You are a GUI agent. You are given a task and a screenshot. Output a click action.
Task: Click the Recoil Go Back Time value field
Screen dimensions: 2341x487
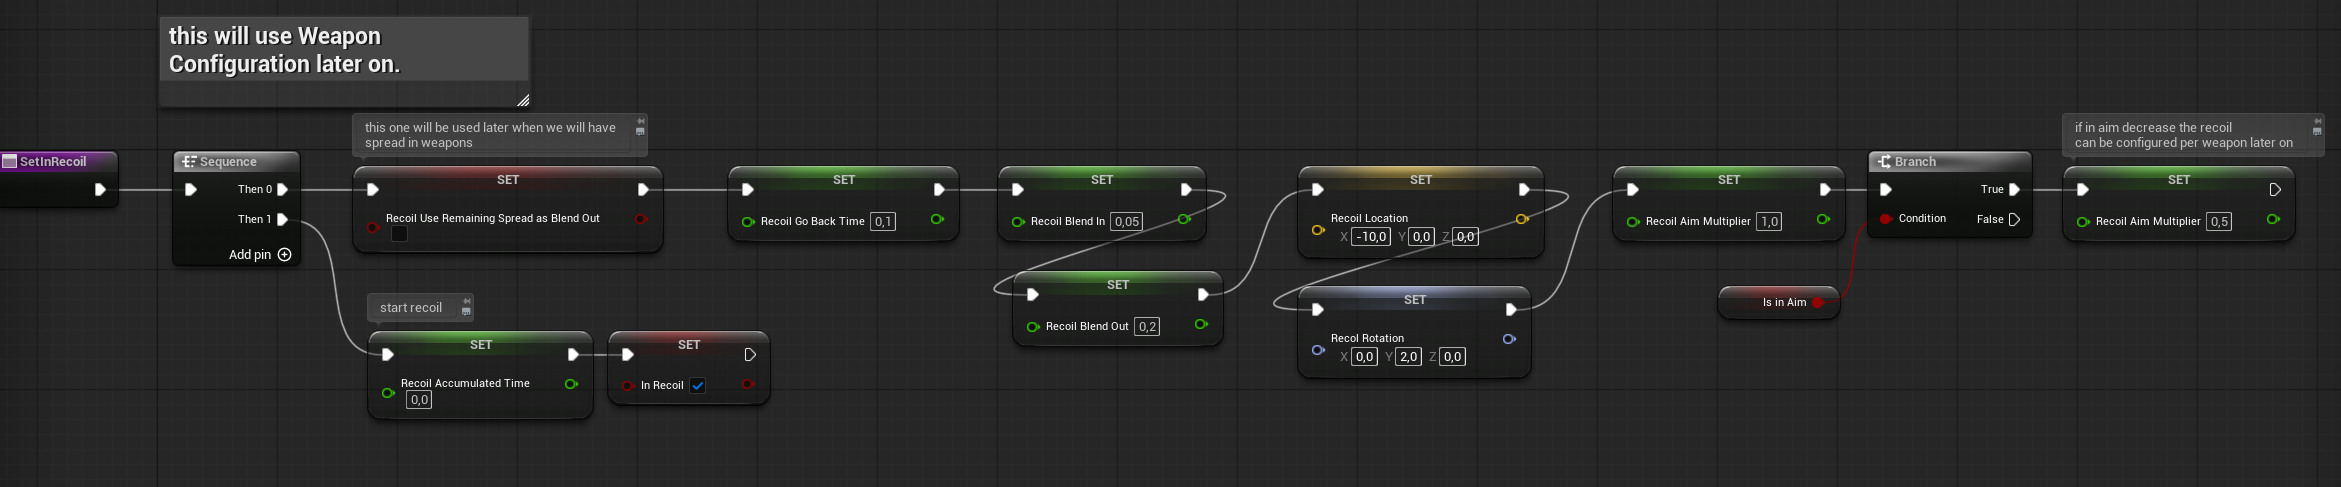883,222
